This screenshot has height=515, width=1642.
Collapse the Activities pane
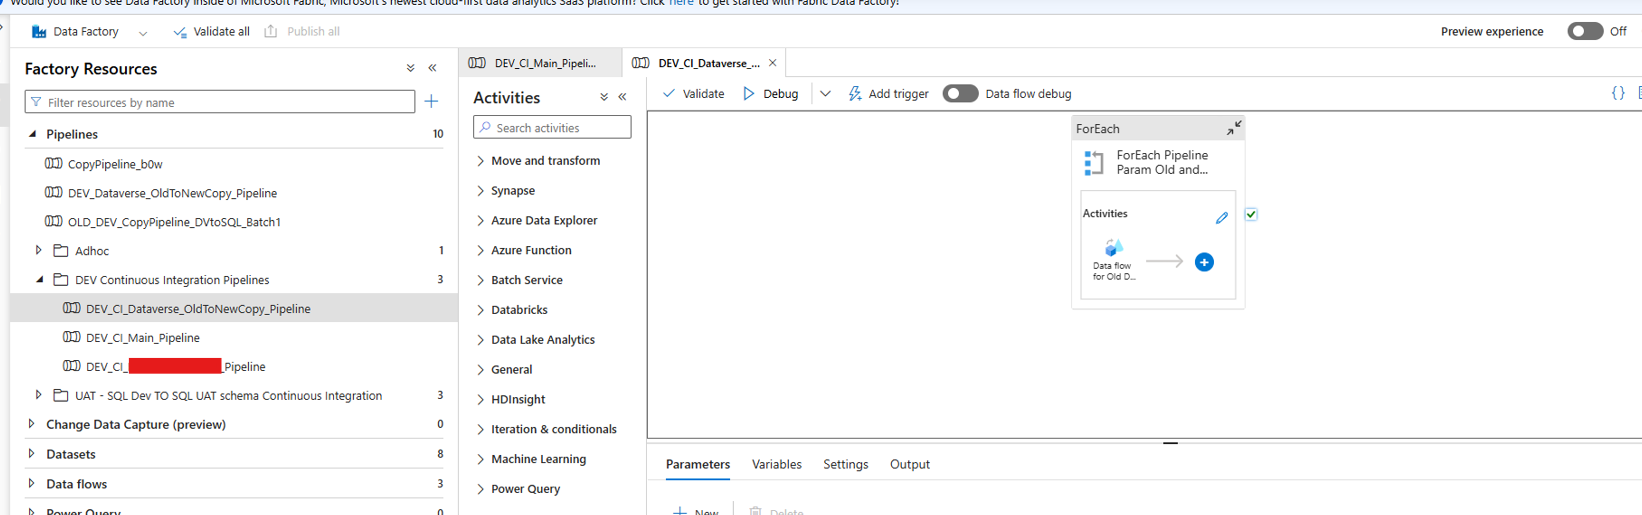click(x=623, y=97)
